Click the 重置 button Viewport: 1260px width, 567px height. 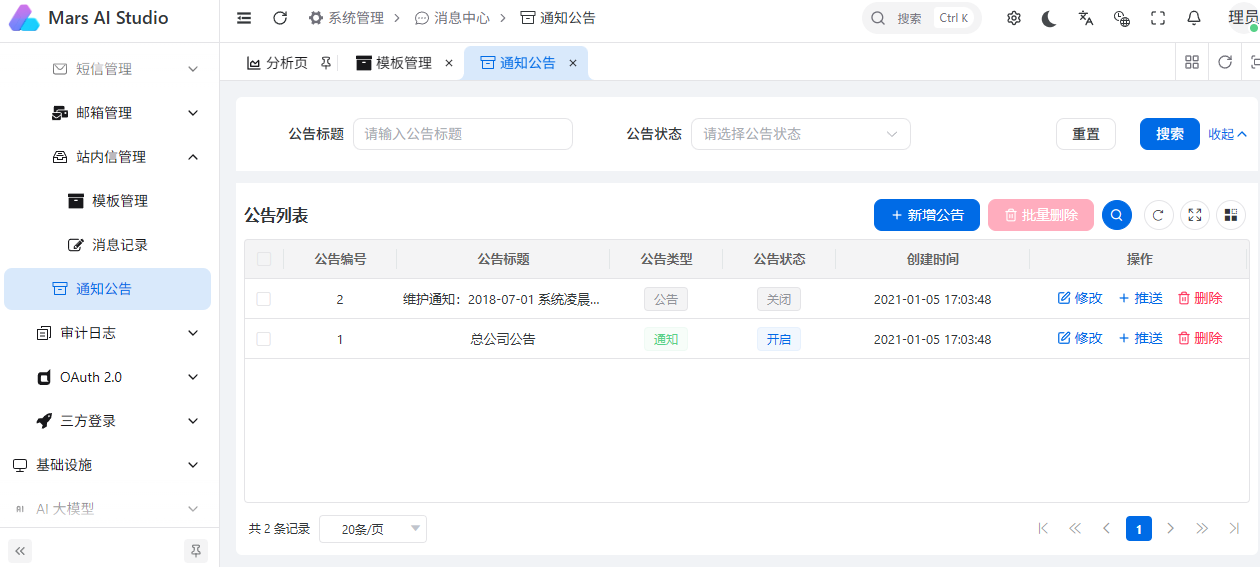(1086, 134)
